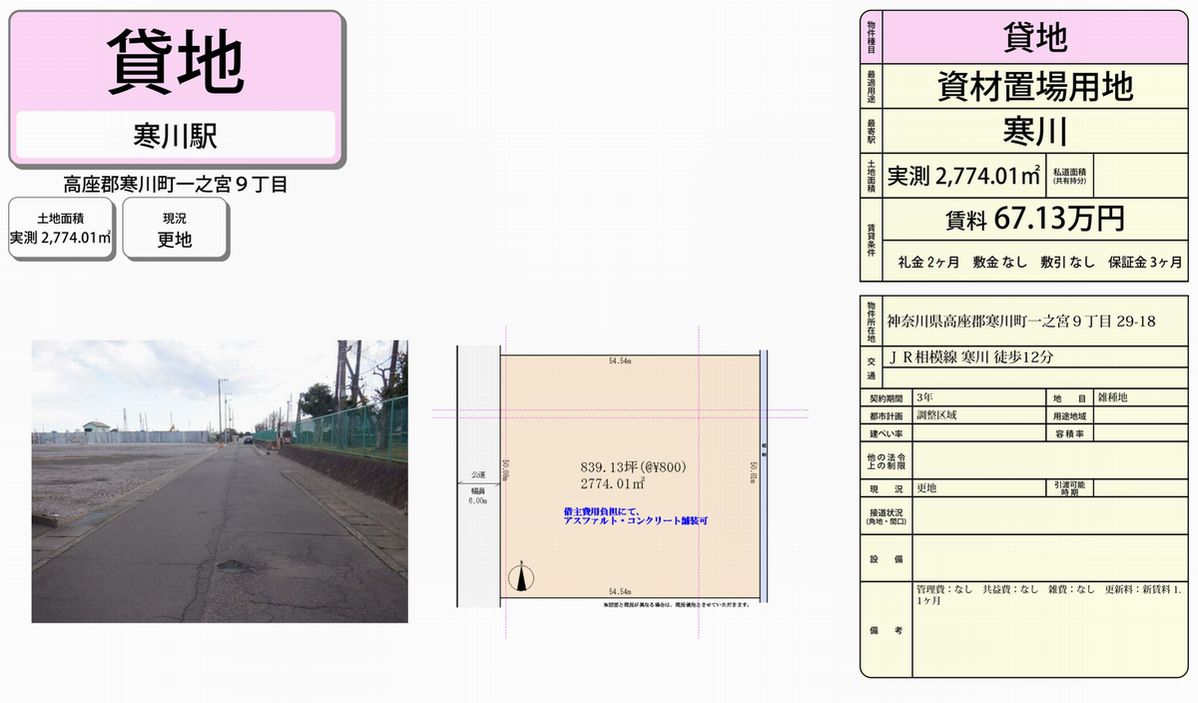Viewport: 1198px width, 703px height.
Task: Open the road photo thumbnail
Action: (x=219, y=481)
